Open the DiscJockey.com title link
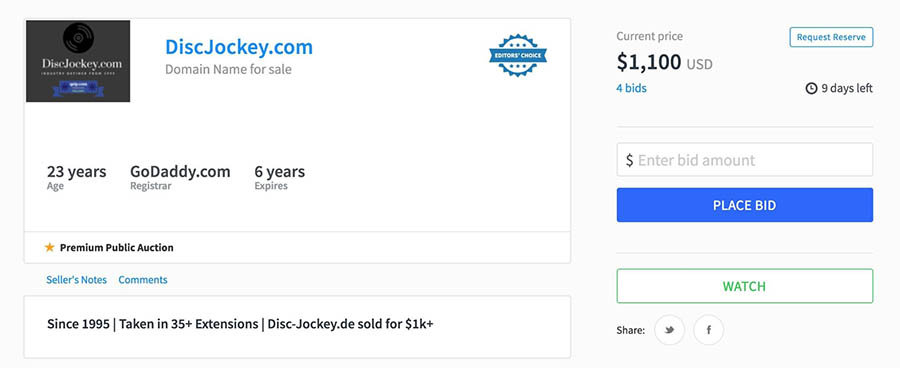Image resolution: width=900 pixels, height=368 pixels. (239, 47)
